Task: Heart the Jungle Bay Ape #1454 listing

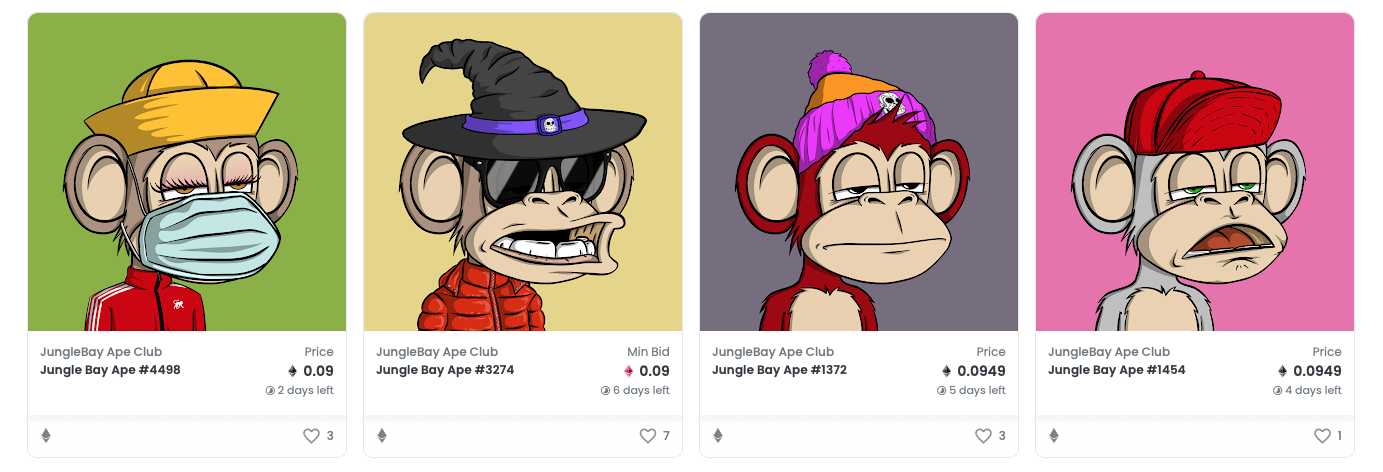Action: click(x=1322, y=436)
